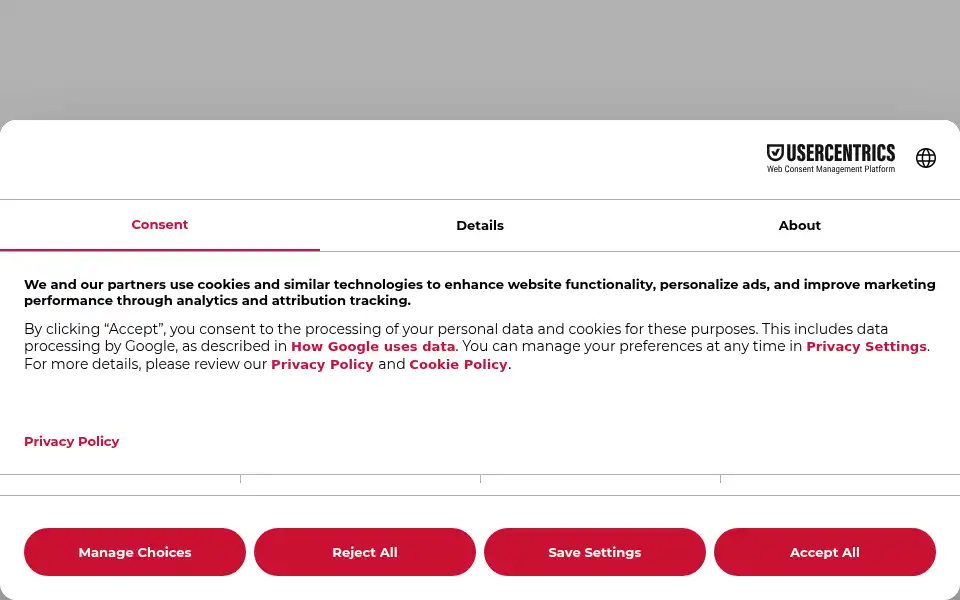Reject all cookies with Reject All
This screenshot has height=600, width=960.
point(365,552)
